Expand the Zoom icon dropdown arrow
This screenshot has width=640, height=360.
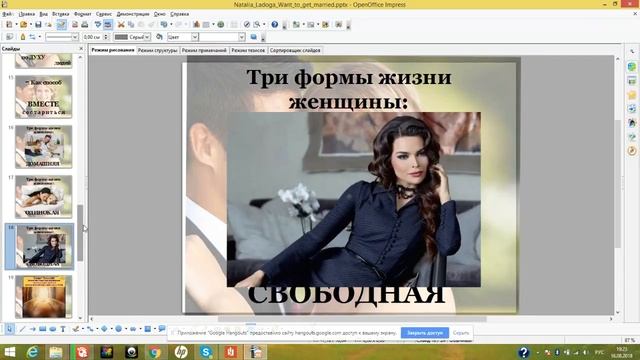[x=264, y=24]
